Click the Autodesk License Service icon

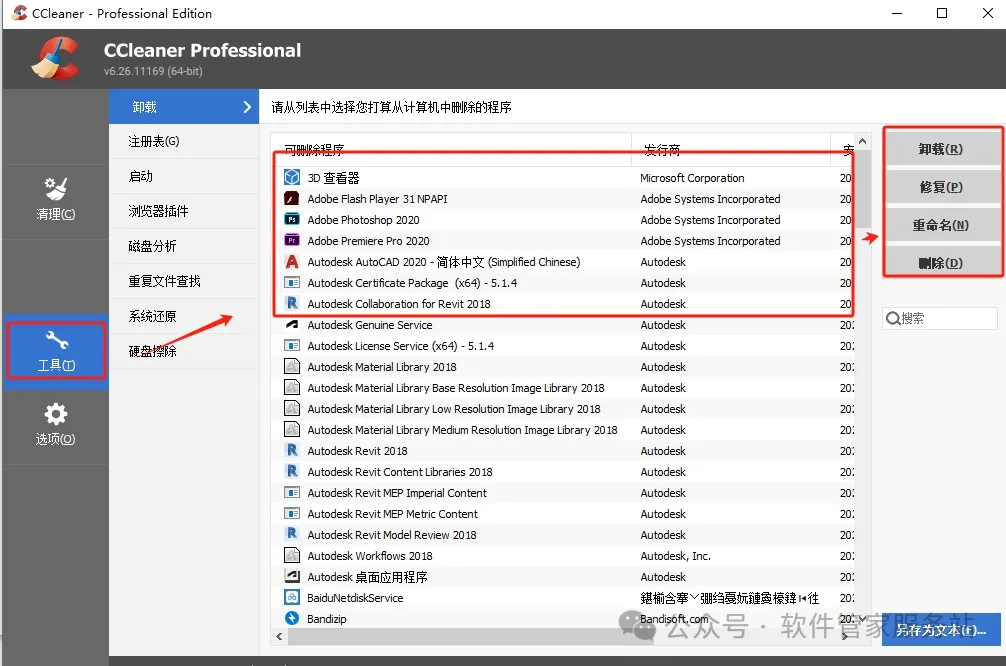[x=292, y=346]
